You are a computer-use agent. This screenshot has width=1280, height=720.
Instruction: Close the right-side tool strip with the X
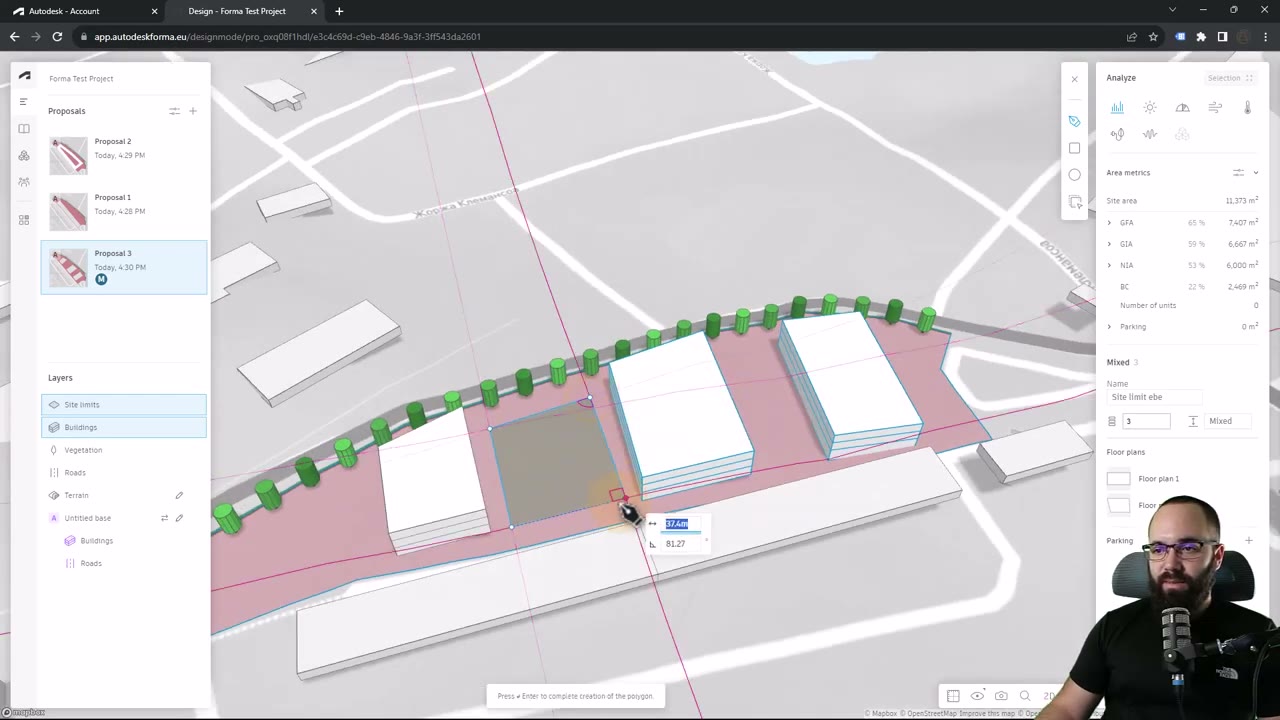tap(1075, 79)
